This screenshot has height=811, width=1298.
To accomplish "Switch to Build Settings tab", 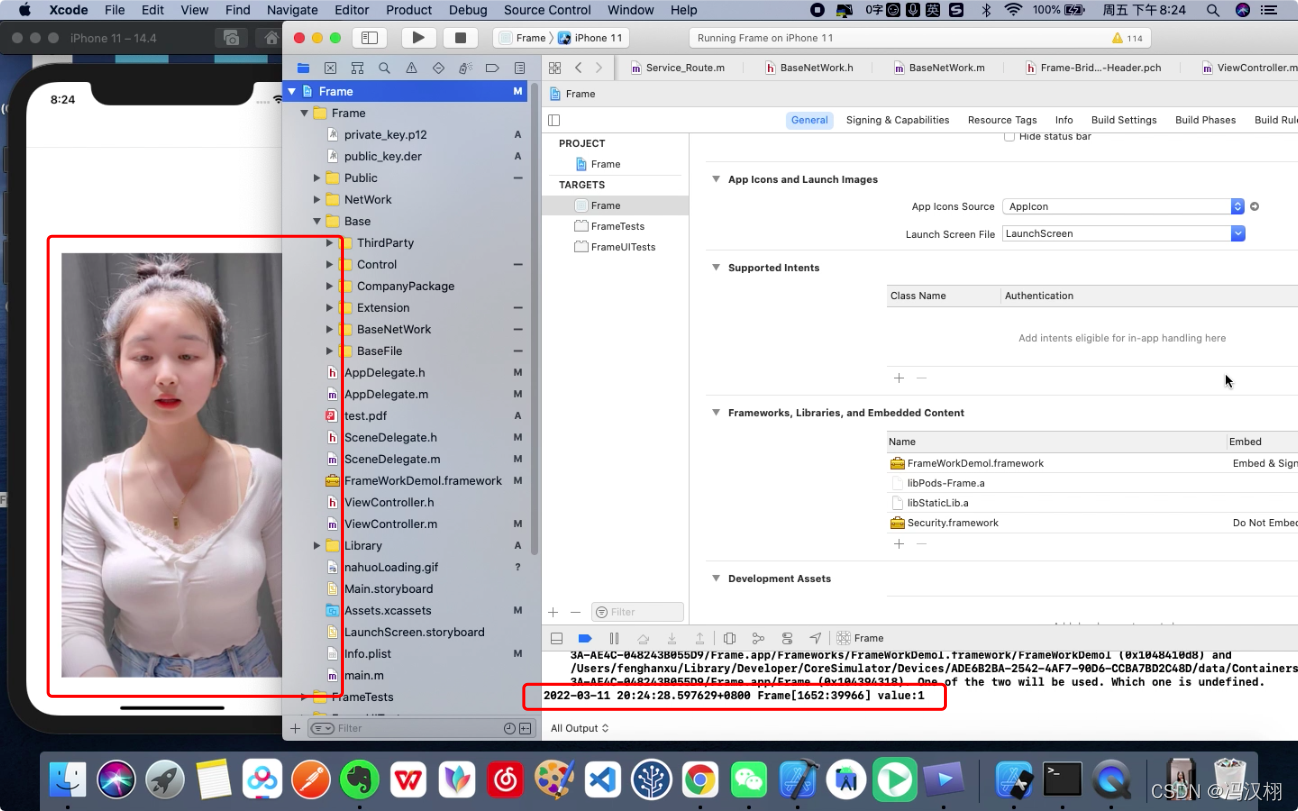I will pos(1124,120).
